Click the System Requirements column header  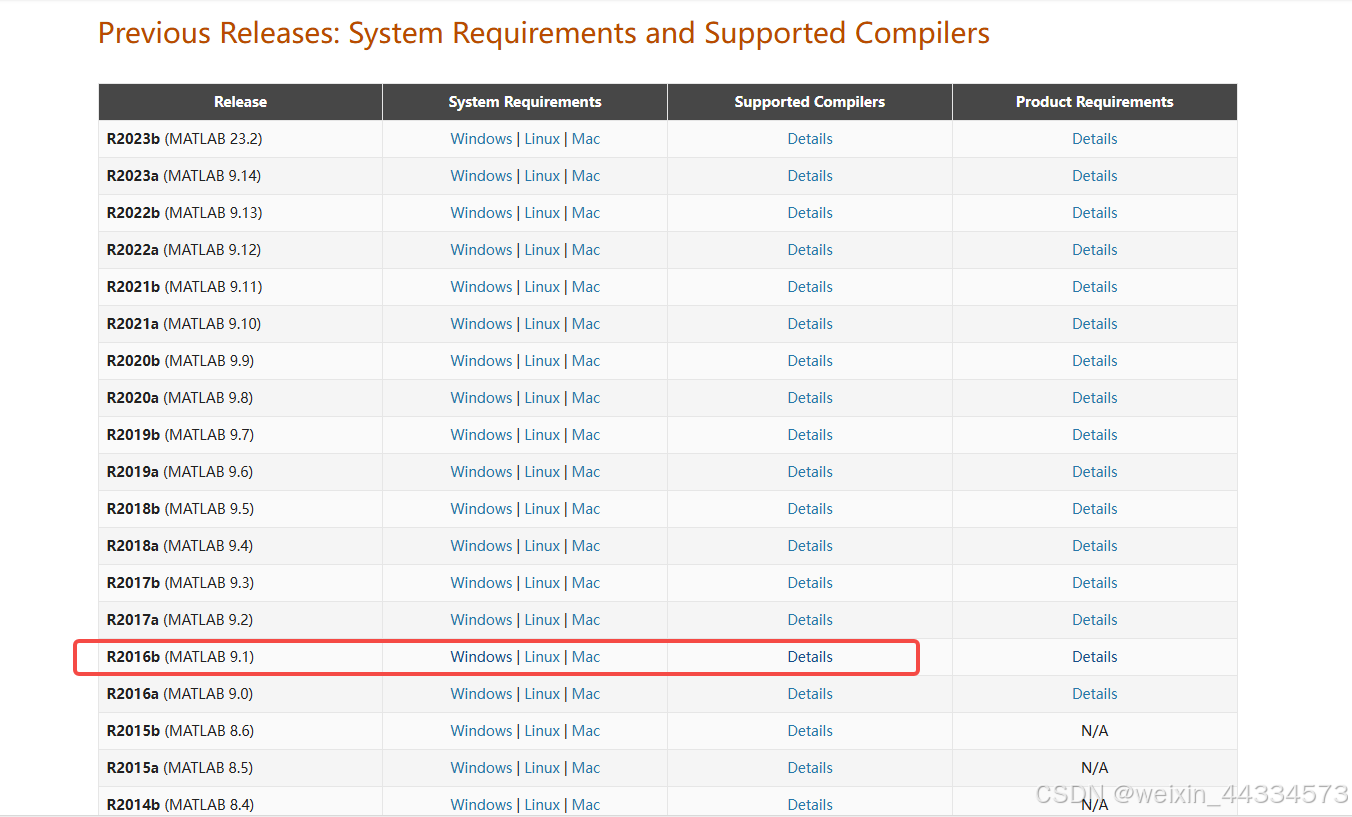point(525,102)
